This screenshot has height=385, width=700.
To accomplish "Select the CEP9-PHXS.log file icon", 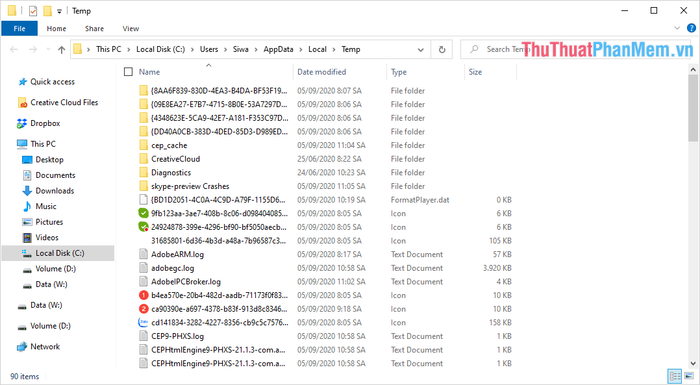I will pos(143,336).
